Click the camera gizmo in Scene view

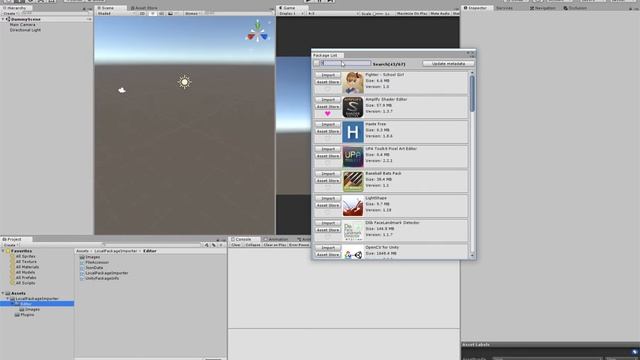tap(122, 90)
